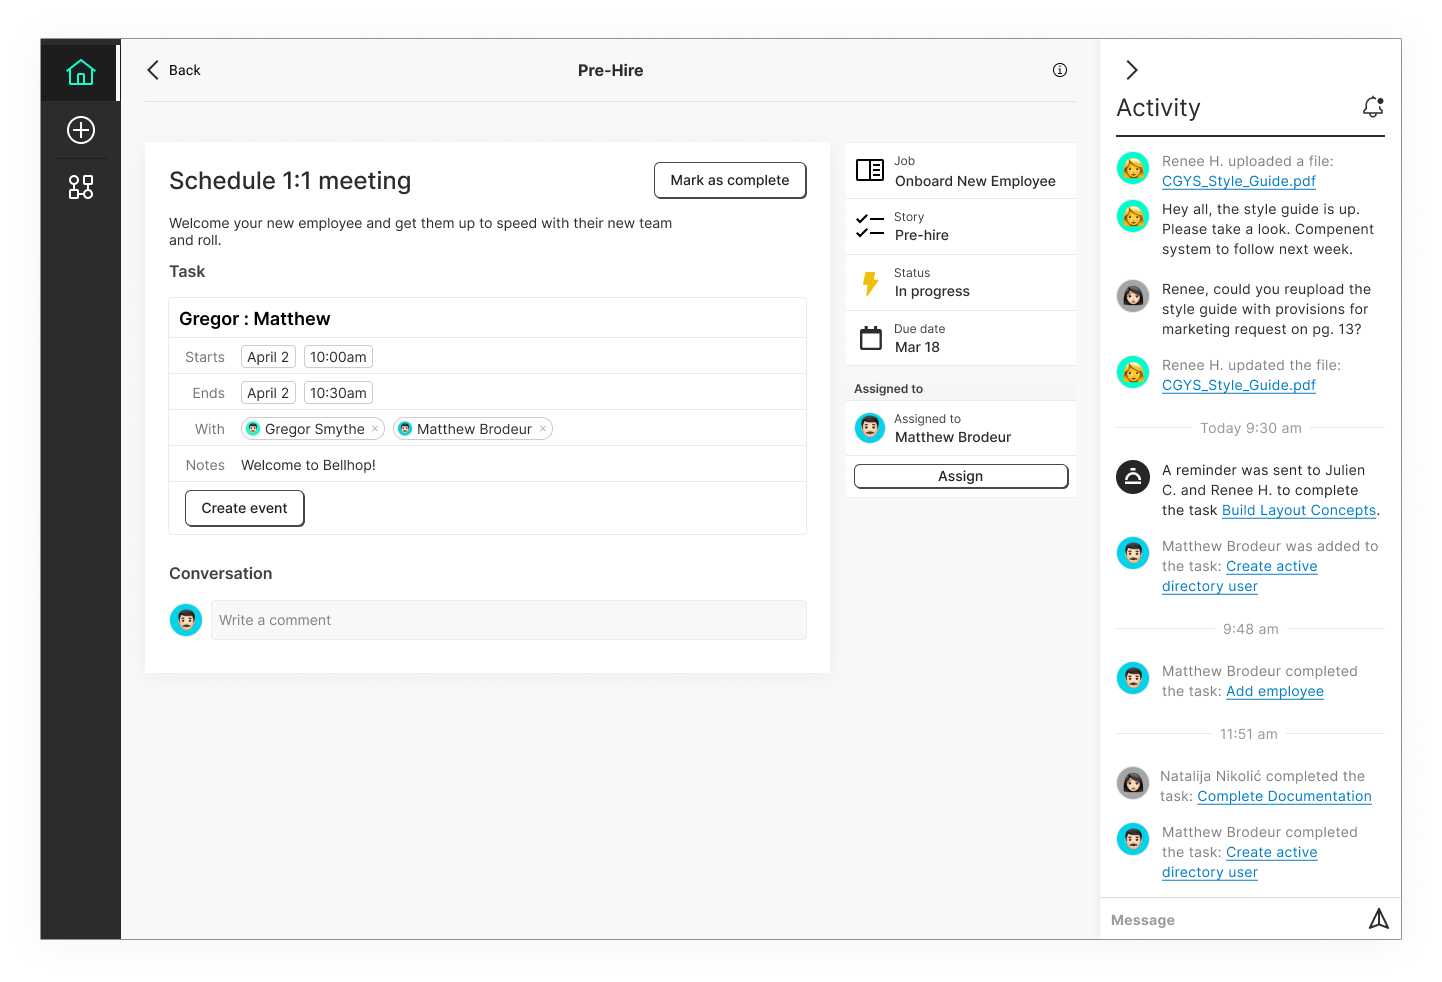The width and height of the screenshot is (1442, 982).
Task: Open the Complete Documentation link
Action: pos(1285,796)
